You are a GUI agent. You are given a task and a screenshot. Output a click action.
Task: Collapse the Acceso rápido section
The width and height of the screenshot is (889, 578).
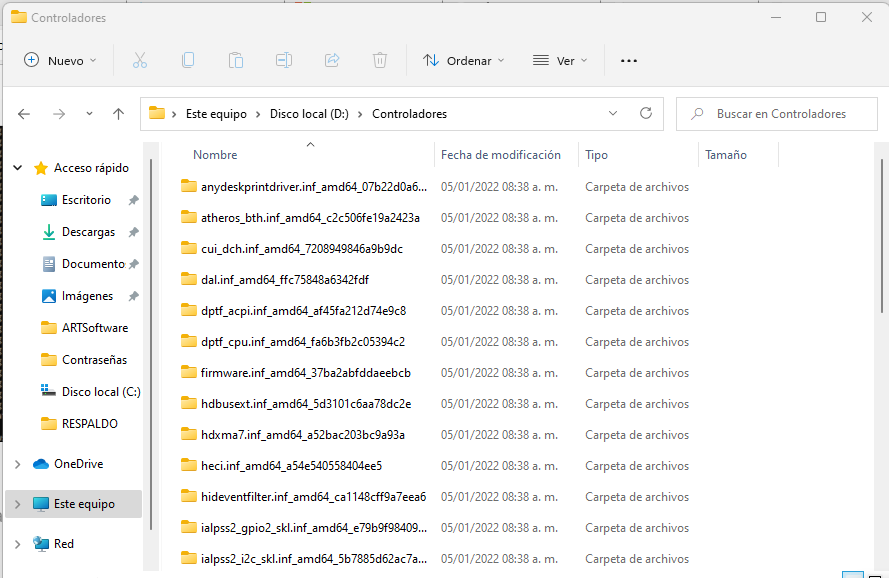click(x=18, y=168)
